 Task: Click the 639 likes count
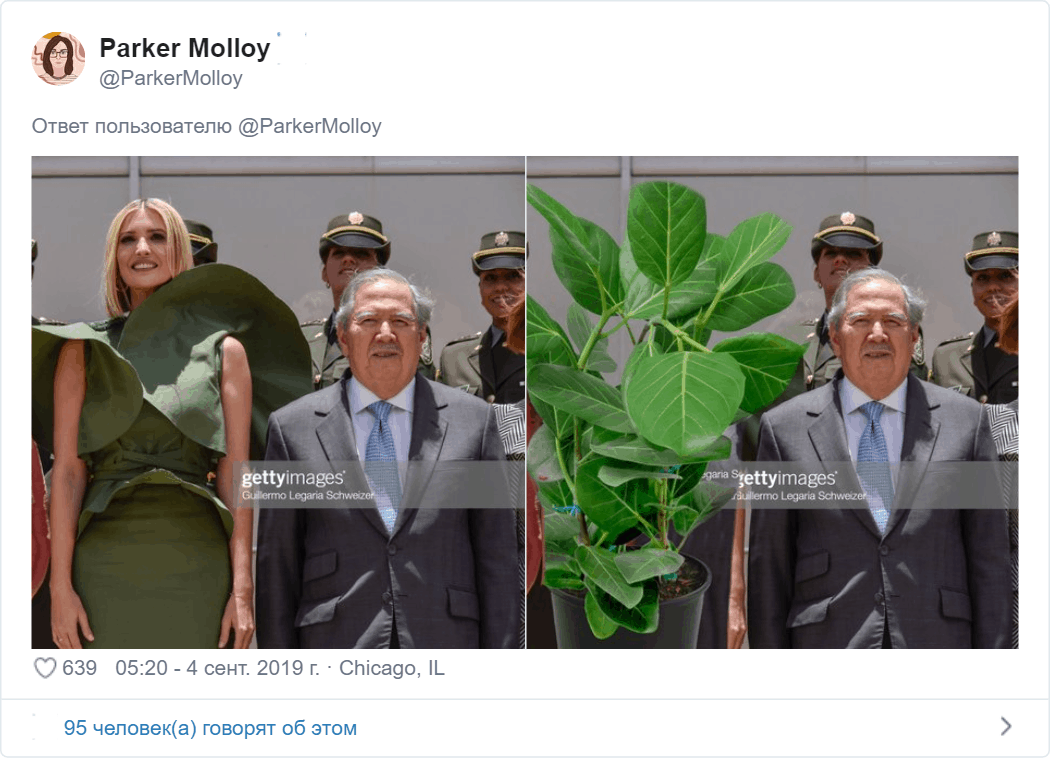[x=79, y=668]
